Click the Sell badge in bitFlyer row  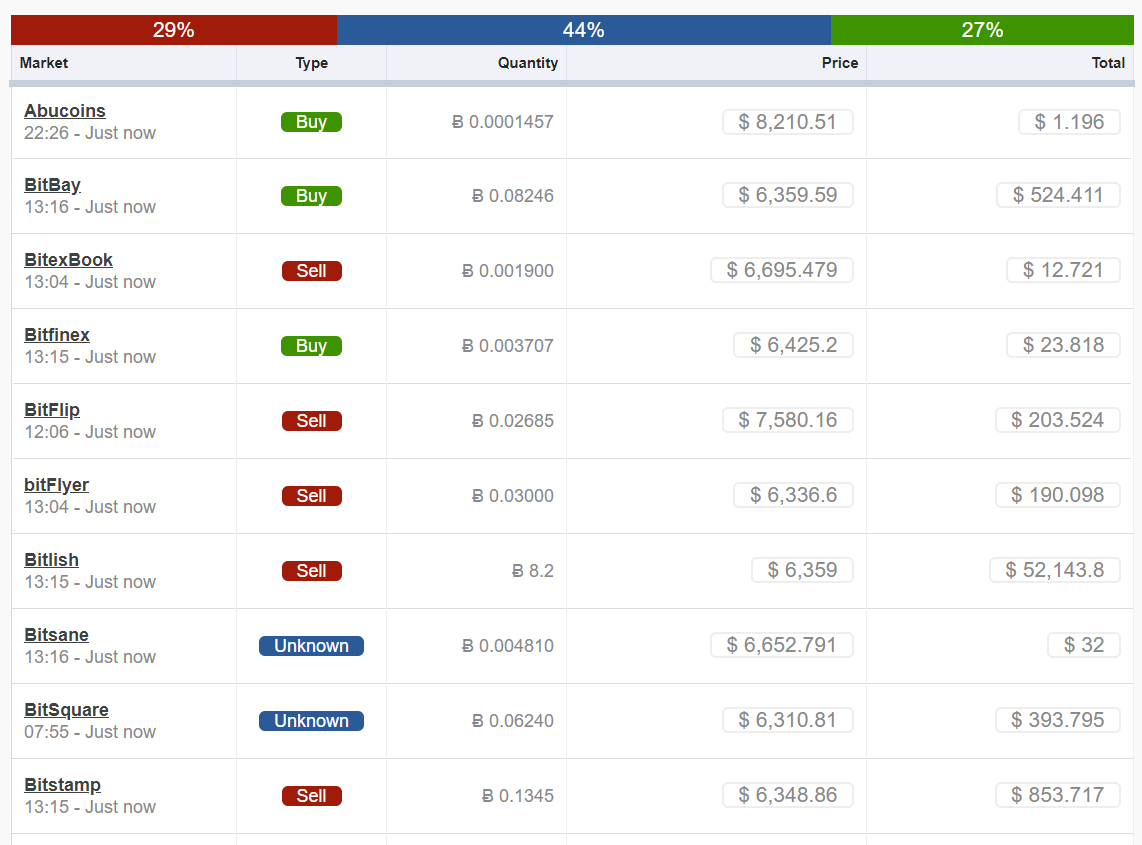point(312,496)
